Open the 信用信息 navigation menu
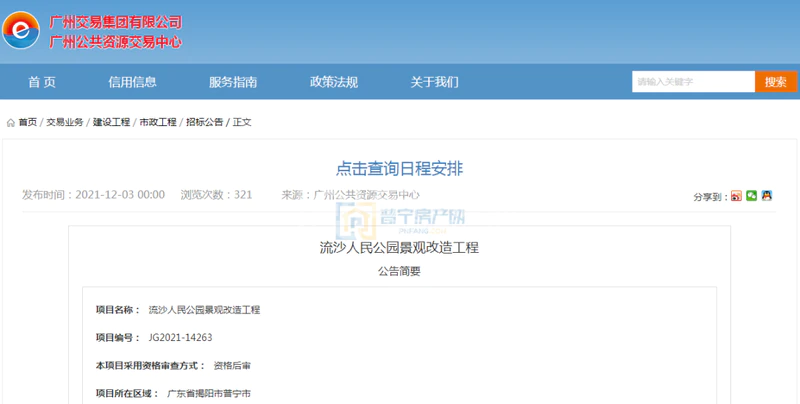The image size is (800, 404). click(132, 82)
